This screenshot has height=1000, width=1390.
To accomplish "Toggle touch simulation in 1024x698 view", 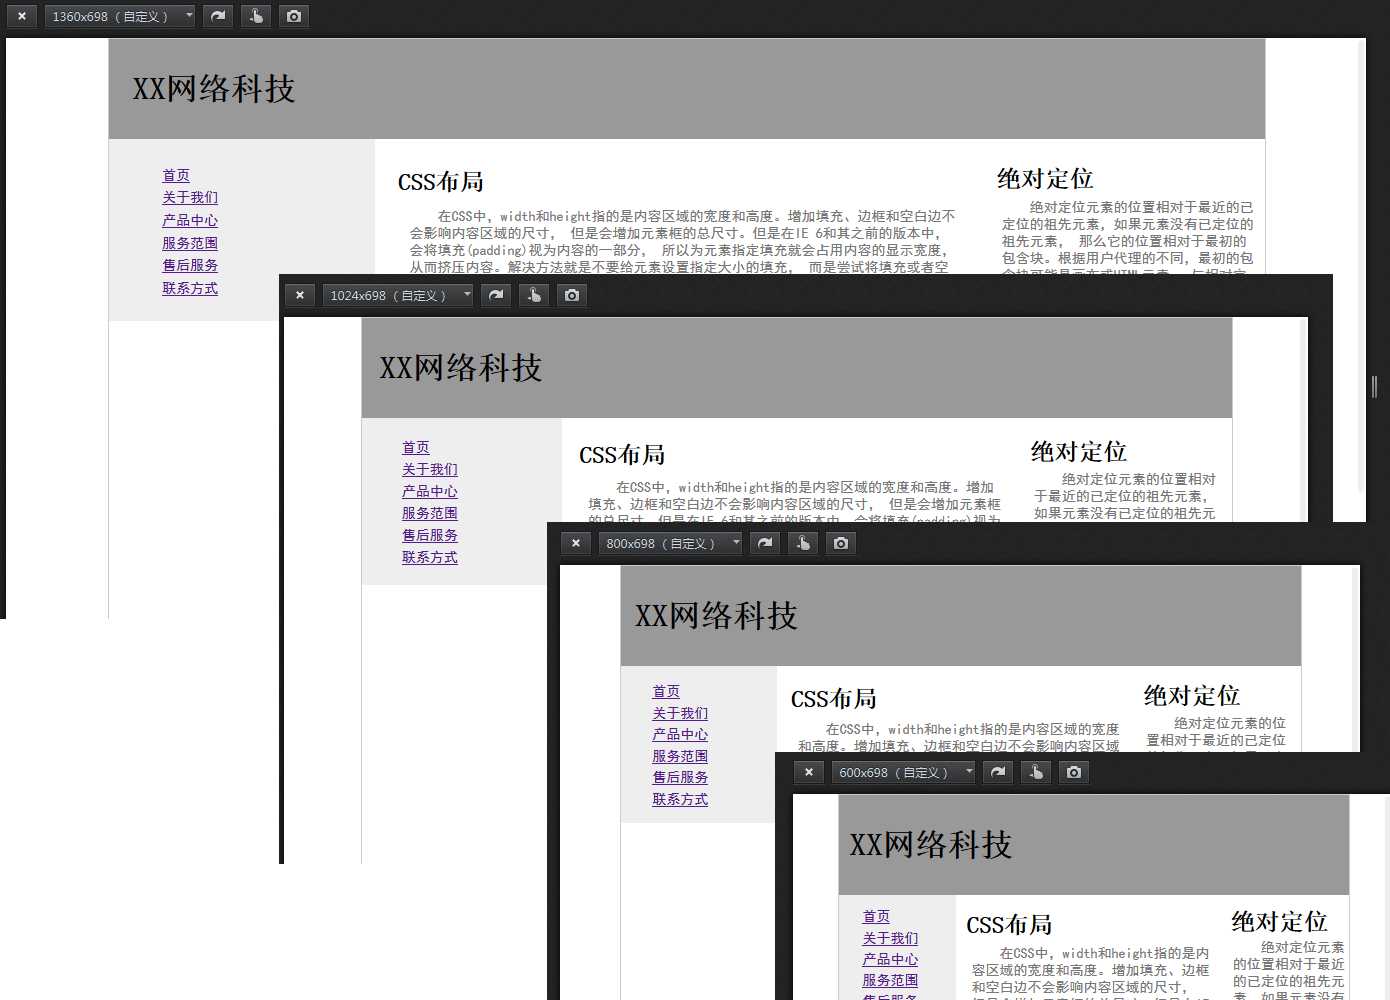I will click(x=534, y=295).
